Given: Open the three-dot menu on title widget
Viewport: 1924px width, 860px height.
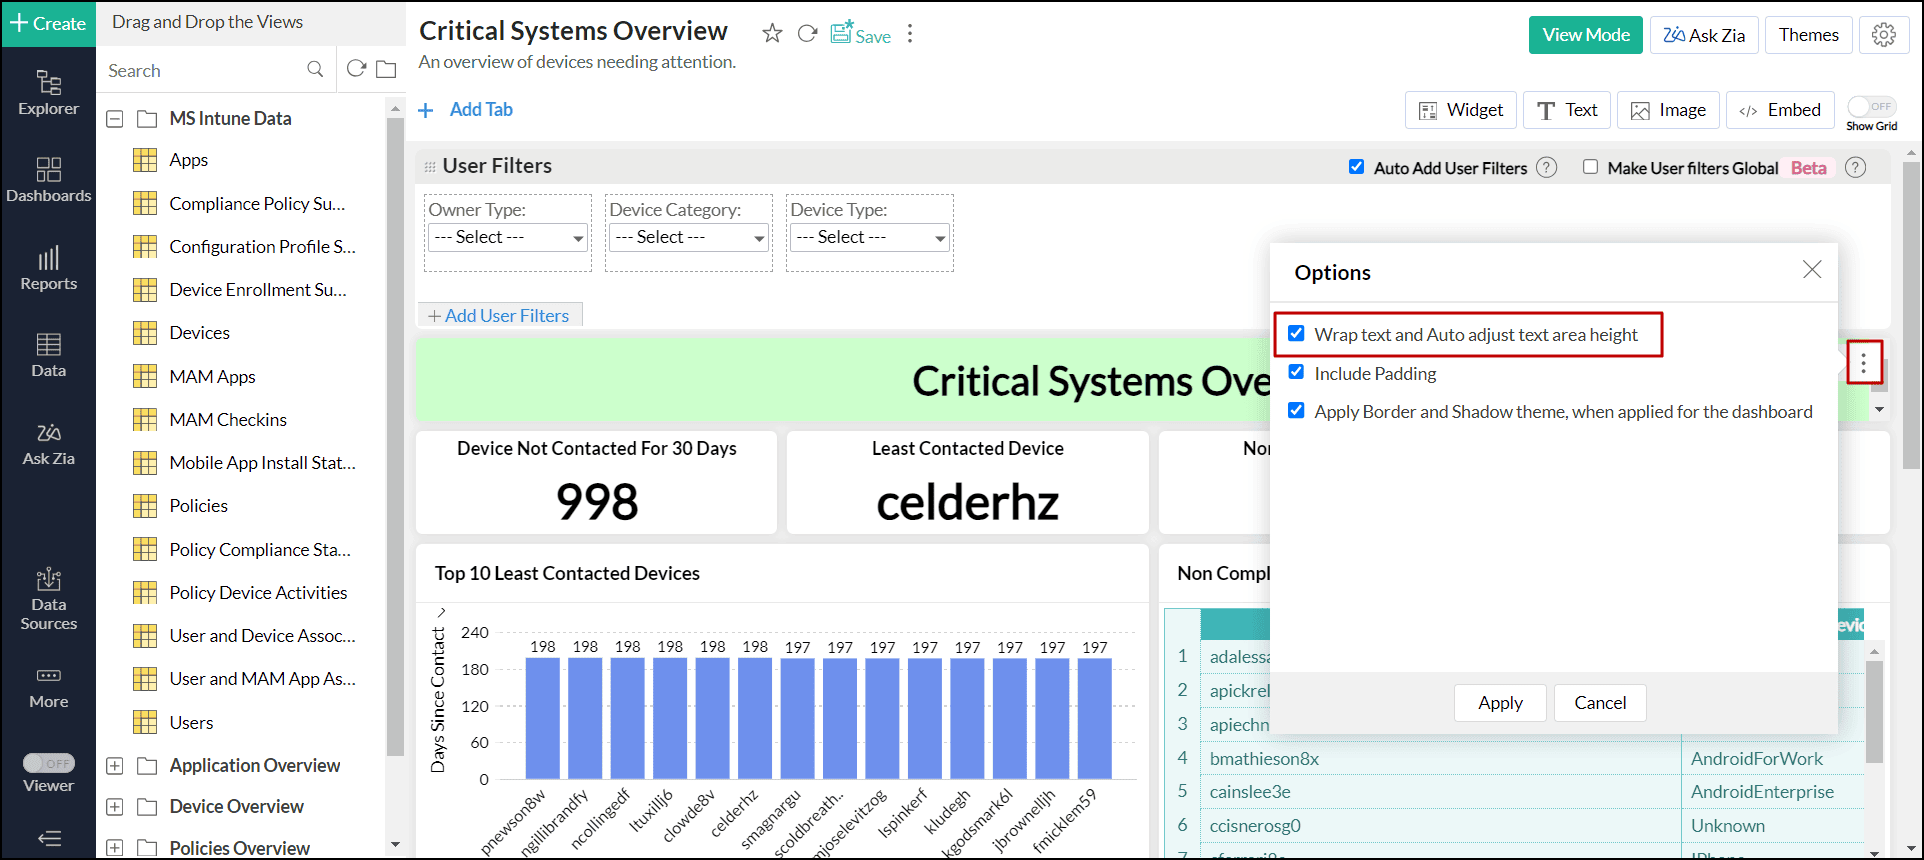Looking at the screenshot, I should (1863, 362).
